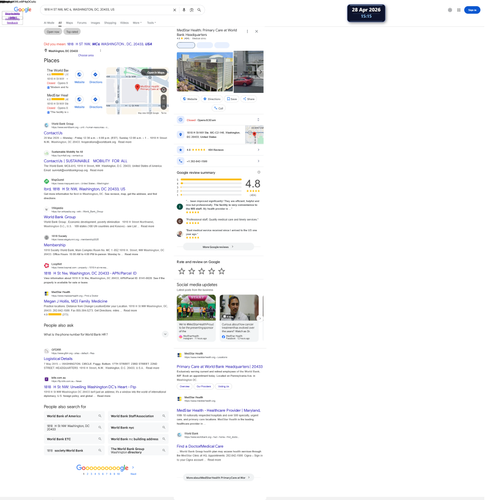The image size is (487, 500).
Task: Rate five stars under Rate and review
Action: click(x=222, y=271)
